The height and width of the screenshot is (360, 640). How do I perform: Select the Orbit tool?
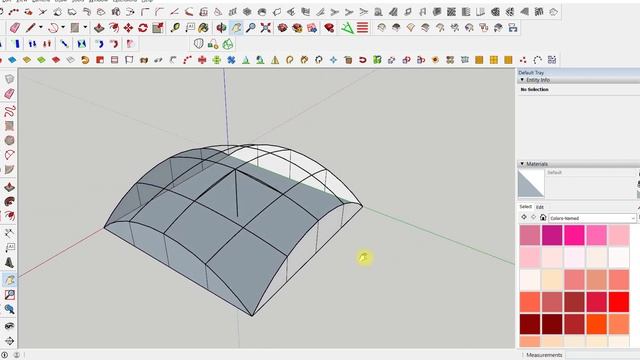click(221, 28)
